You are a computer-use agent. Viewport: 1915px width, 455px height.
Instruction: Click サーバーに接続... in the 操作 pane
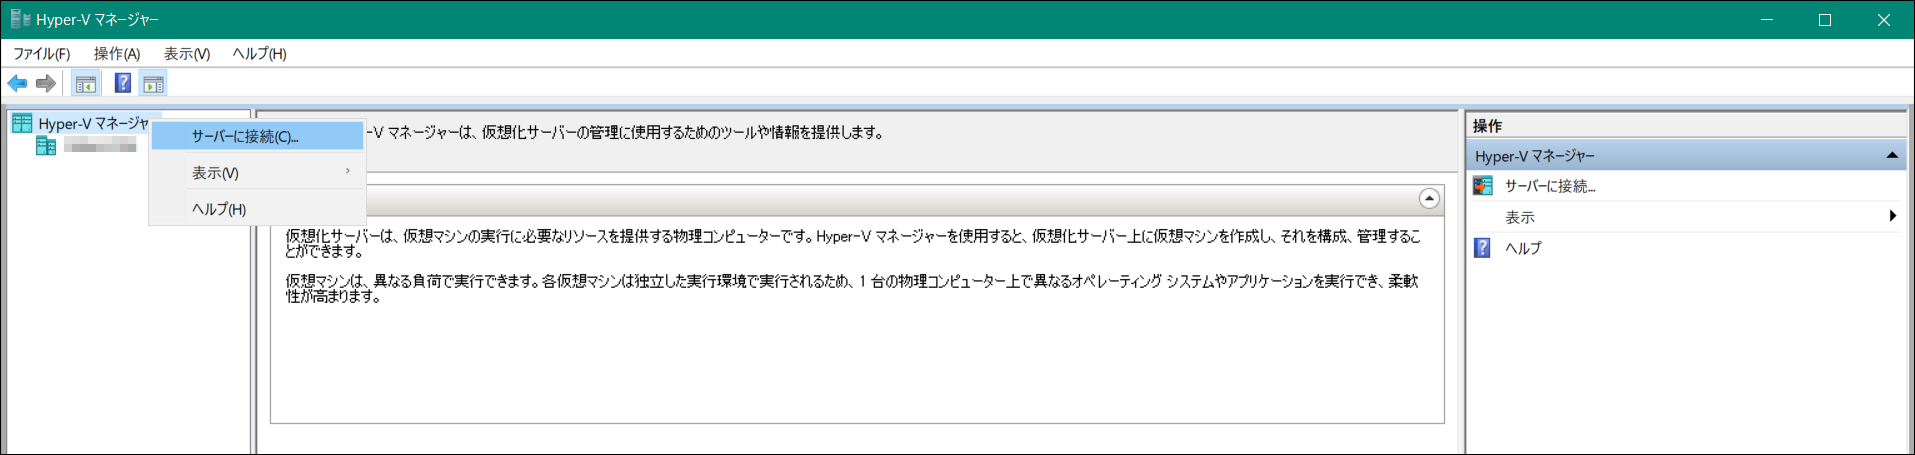coord(1550,186)
